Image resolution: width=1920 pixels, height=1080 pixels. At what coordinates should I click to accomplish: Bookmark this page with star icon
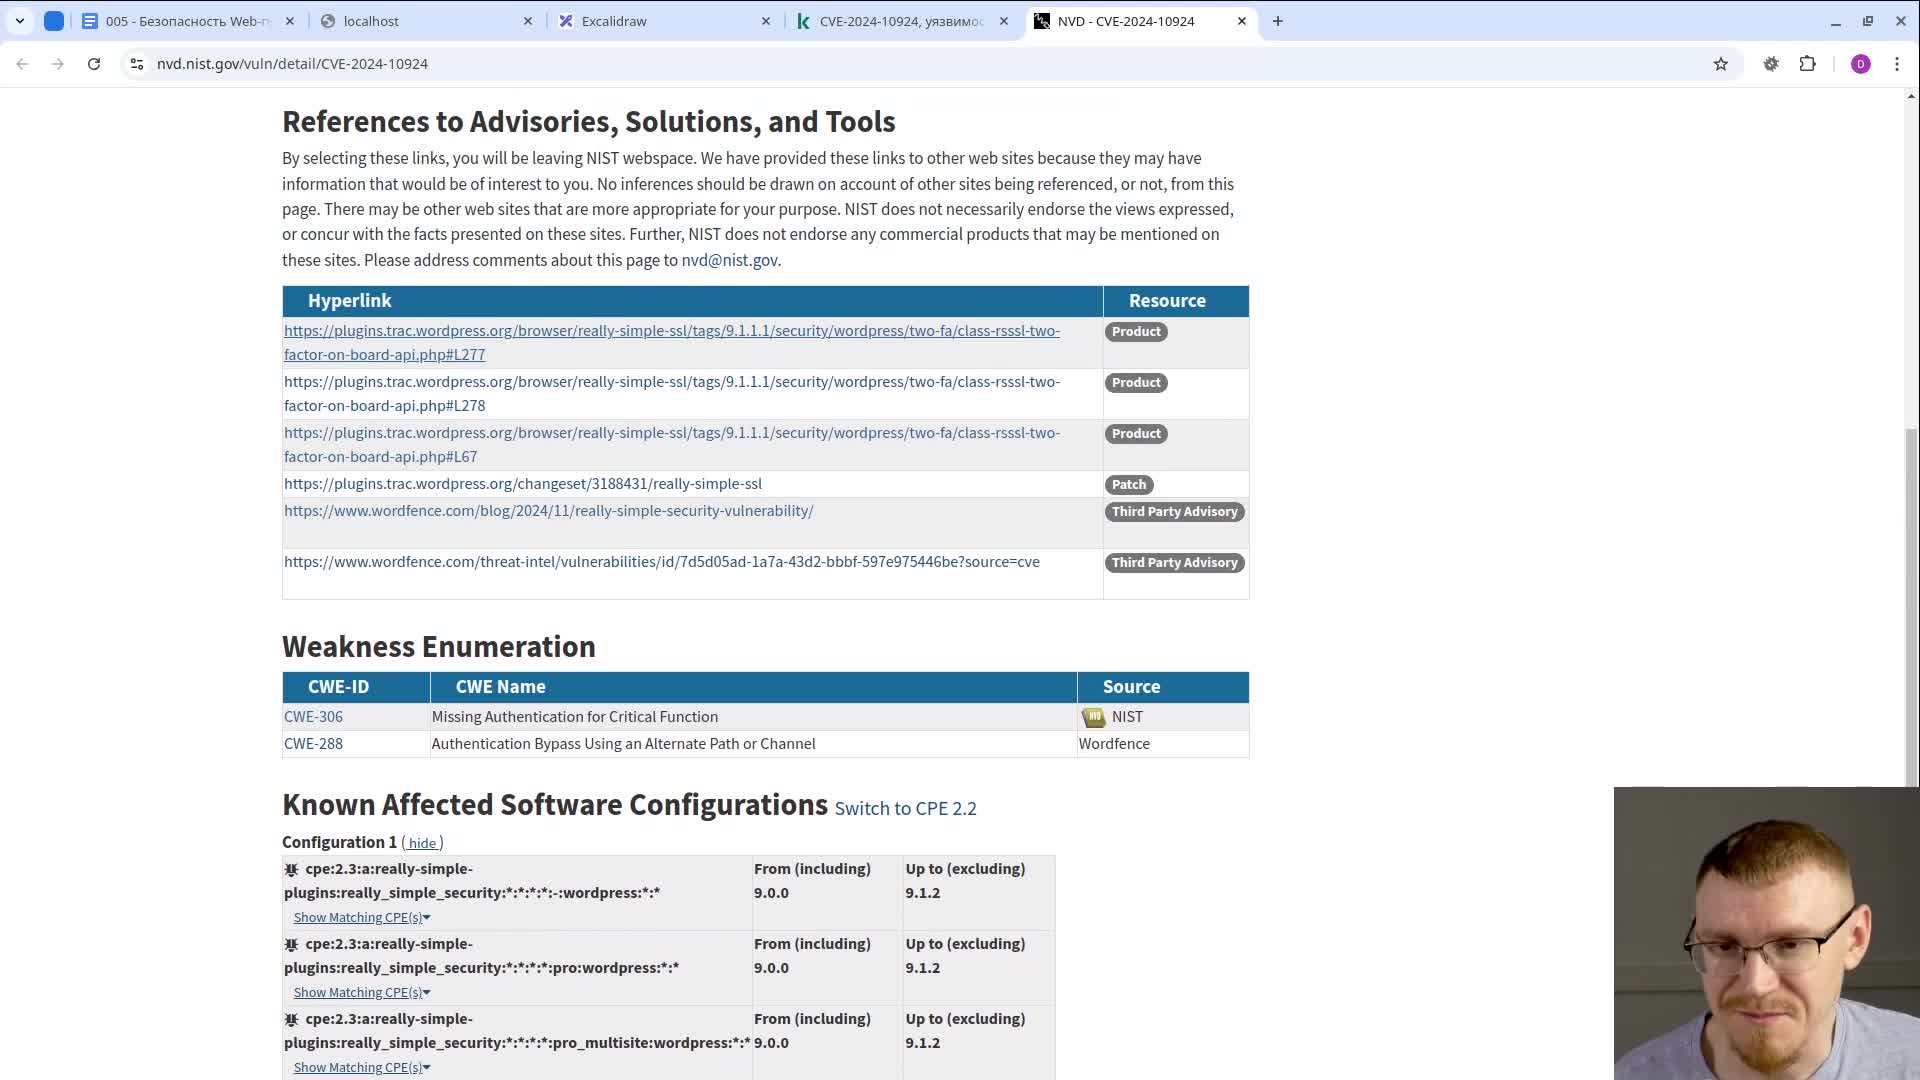click(x=1720, y=64)
